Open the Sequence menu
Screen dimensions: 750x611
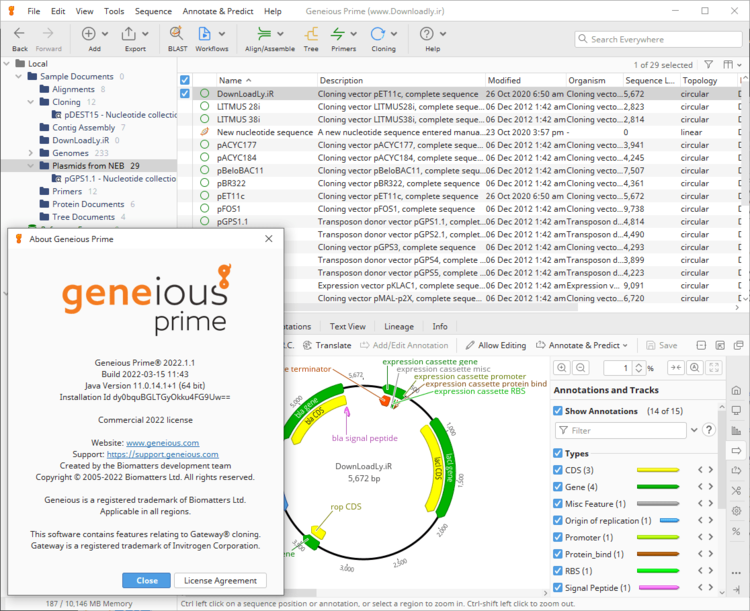[x=153, y=11]
